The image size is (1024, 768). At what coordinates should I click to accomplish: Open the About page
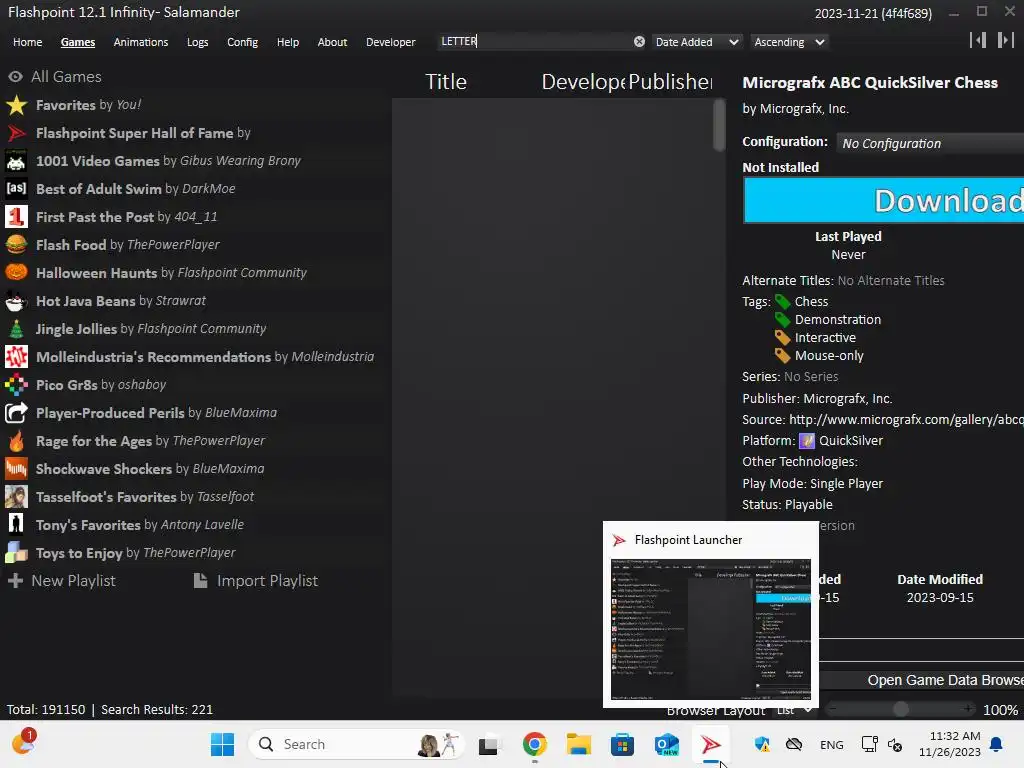pyautogui.click(x=332, y=42)
